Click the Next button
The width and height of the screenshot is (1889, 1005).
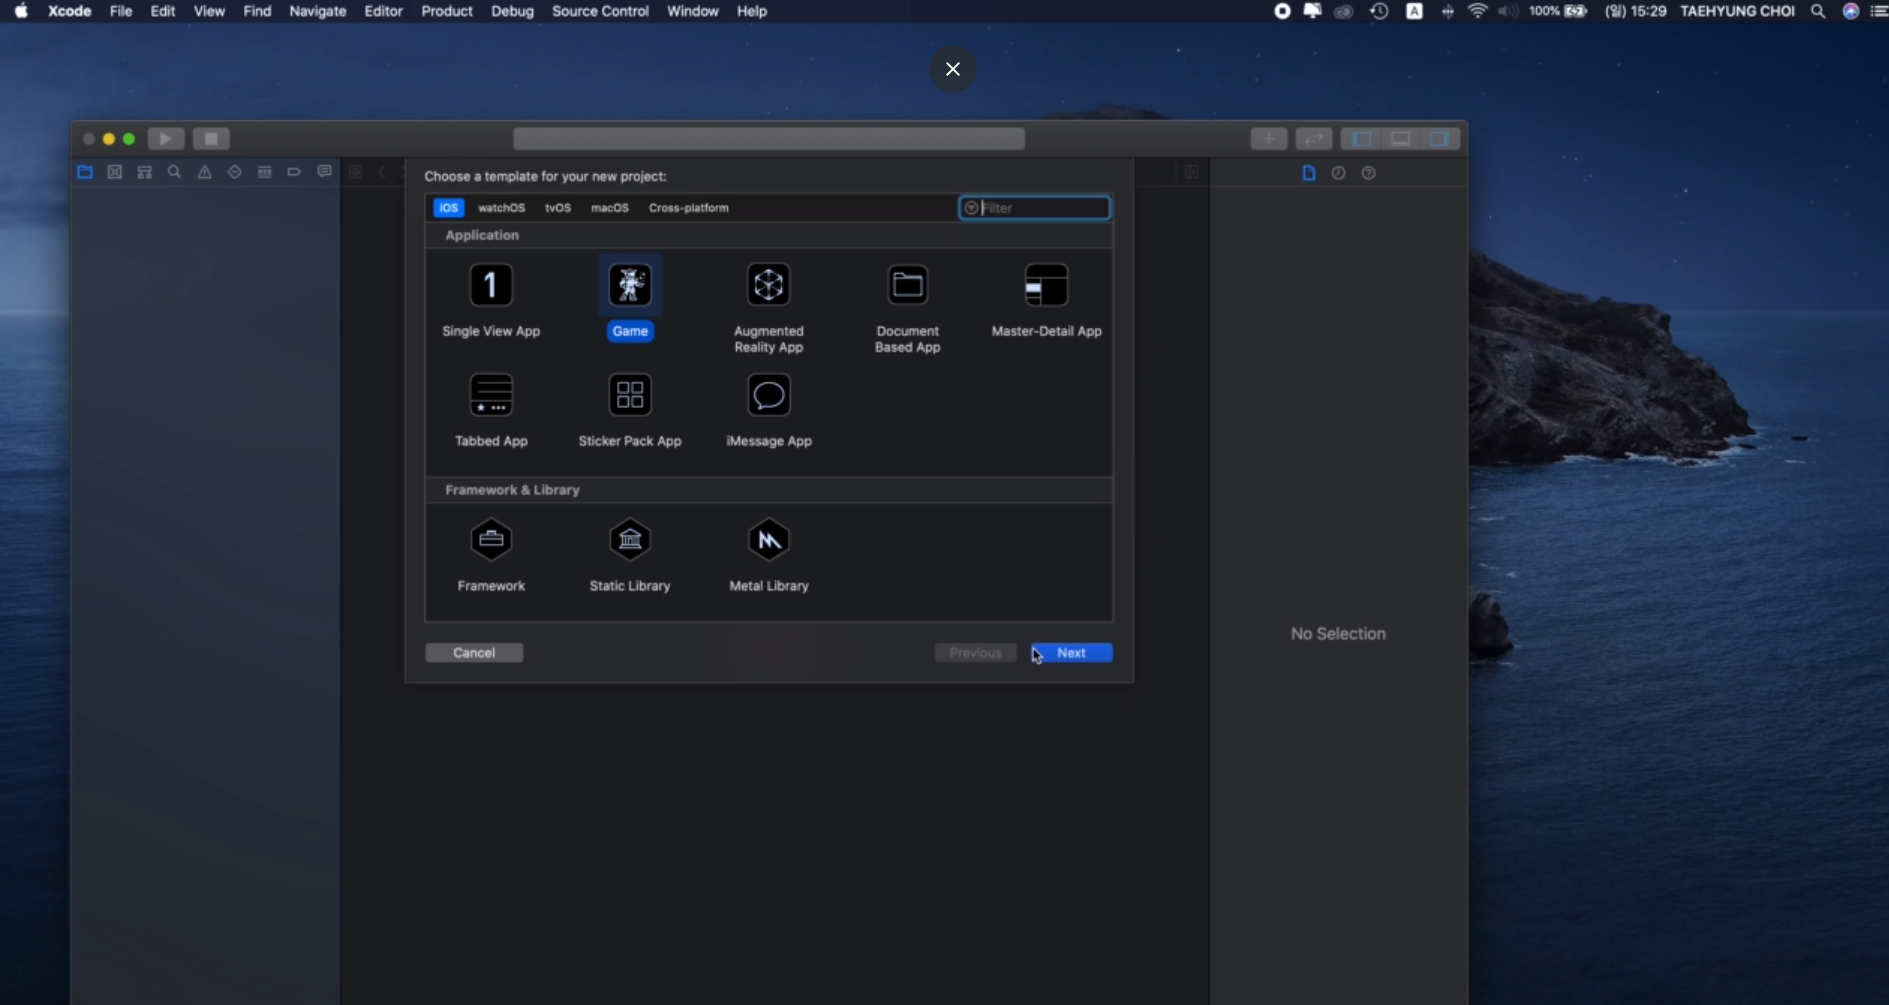(x=1071, y=653)
